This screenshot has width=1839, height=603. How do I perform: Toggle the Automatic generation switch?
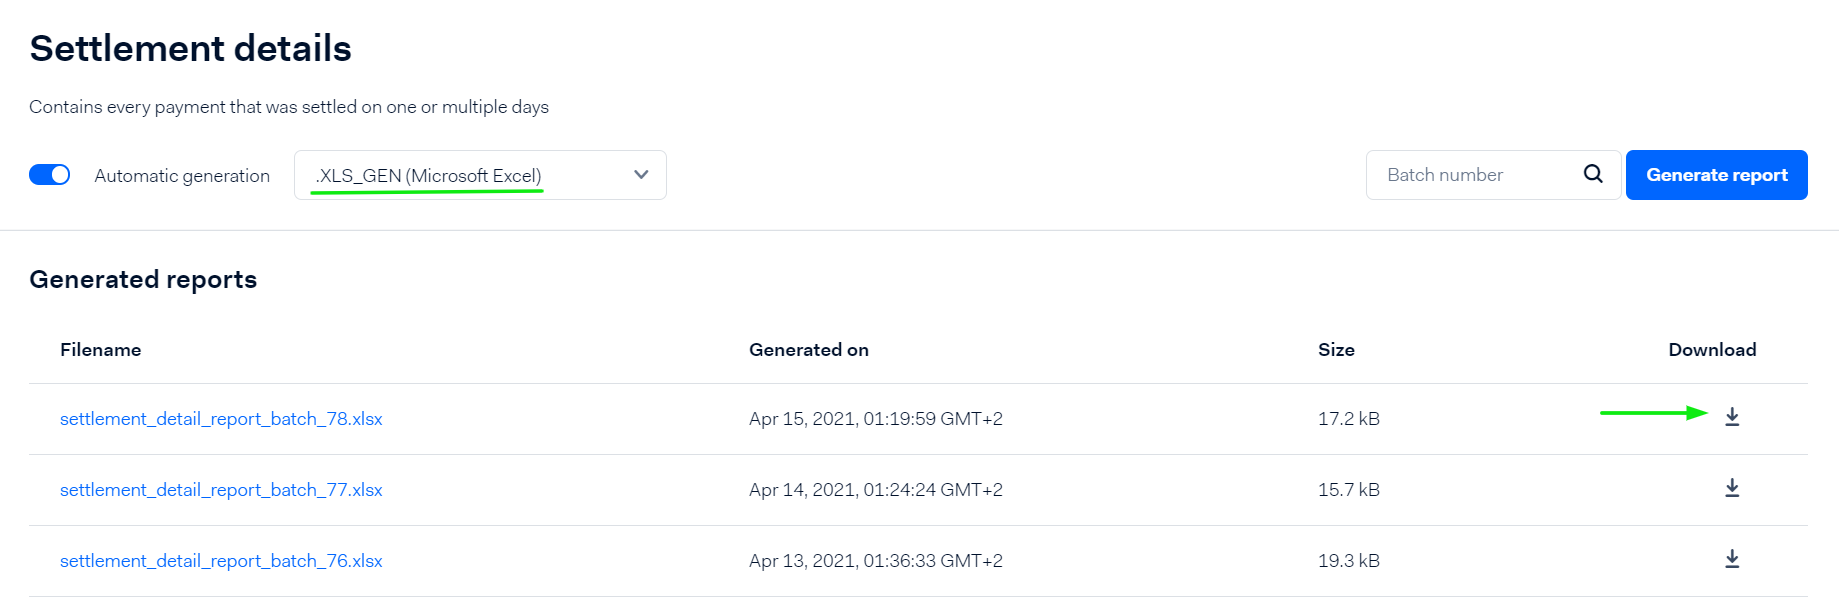(49, 175)
